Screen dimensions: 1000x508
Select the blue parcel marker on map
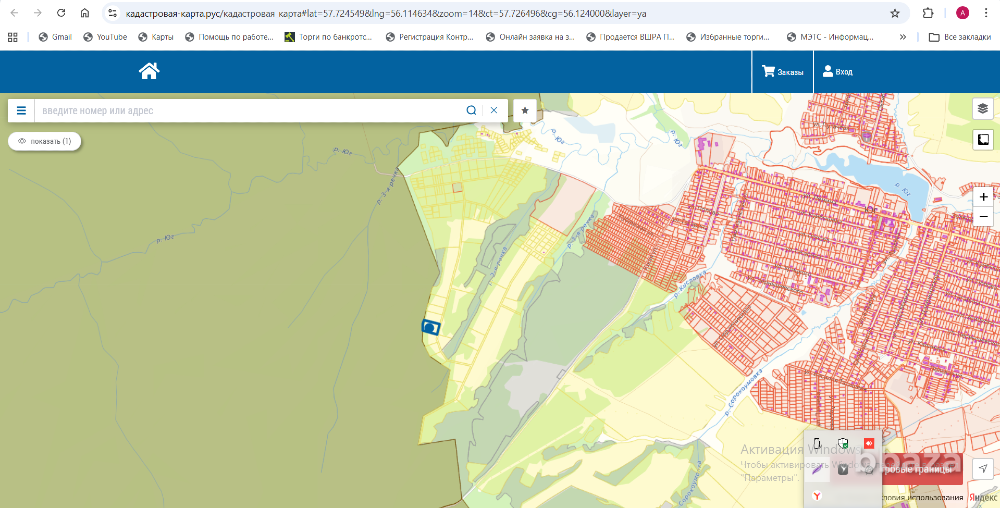[431, 327]
